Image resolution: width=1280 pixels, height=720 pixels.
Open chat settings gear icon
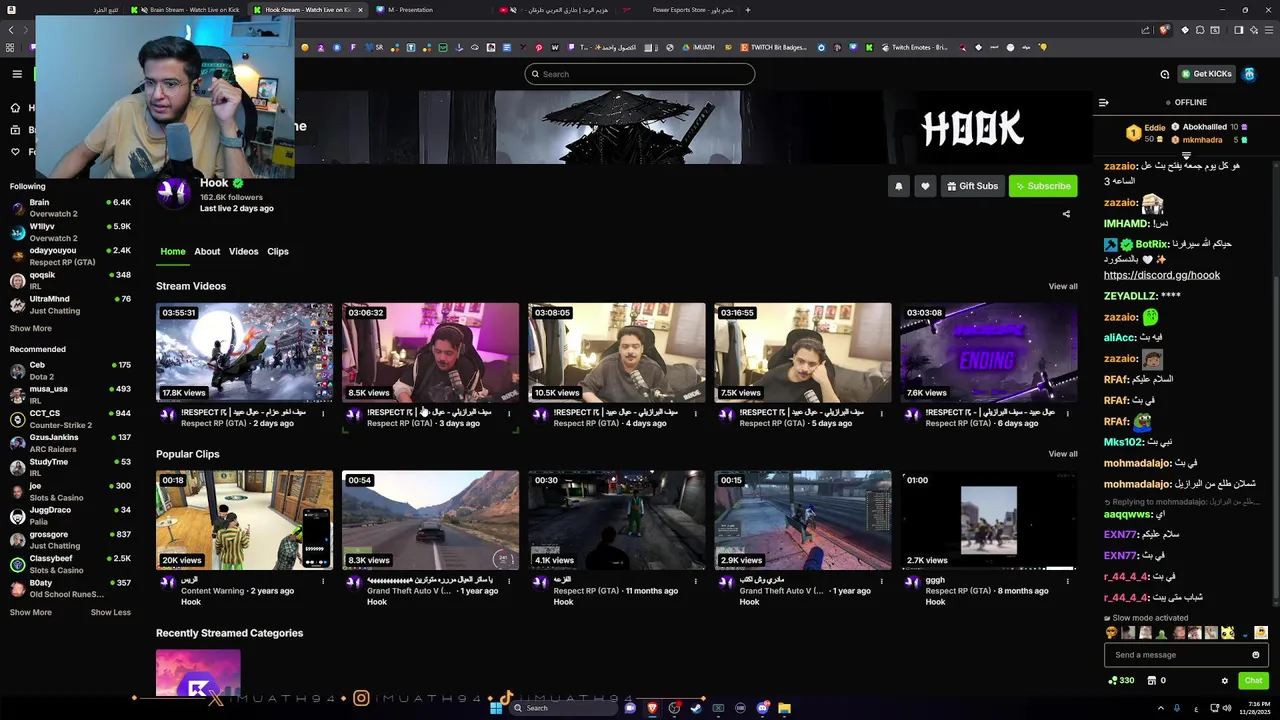[x=1224, y=681]
